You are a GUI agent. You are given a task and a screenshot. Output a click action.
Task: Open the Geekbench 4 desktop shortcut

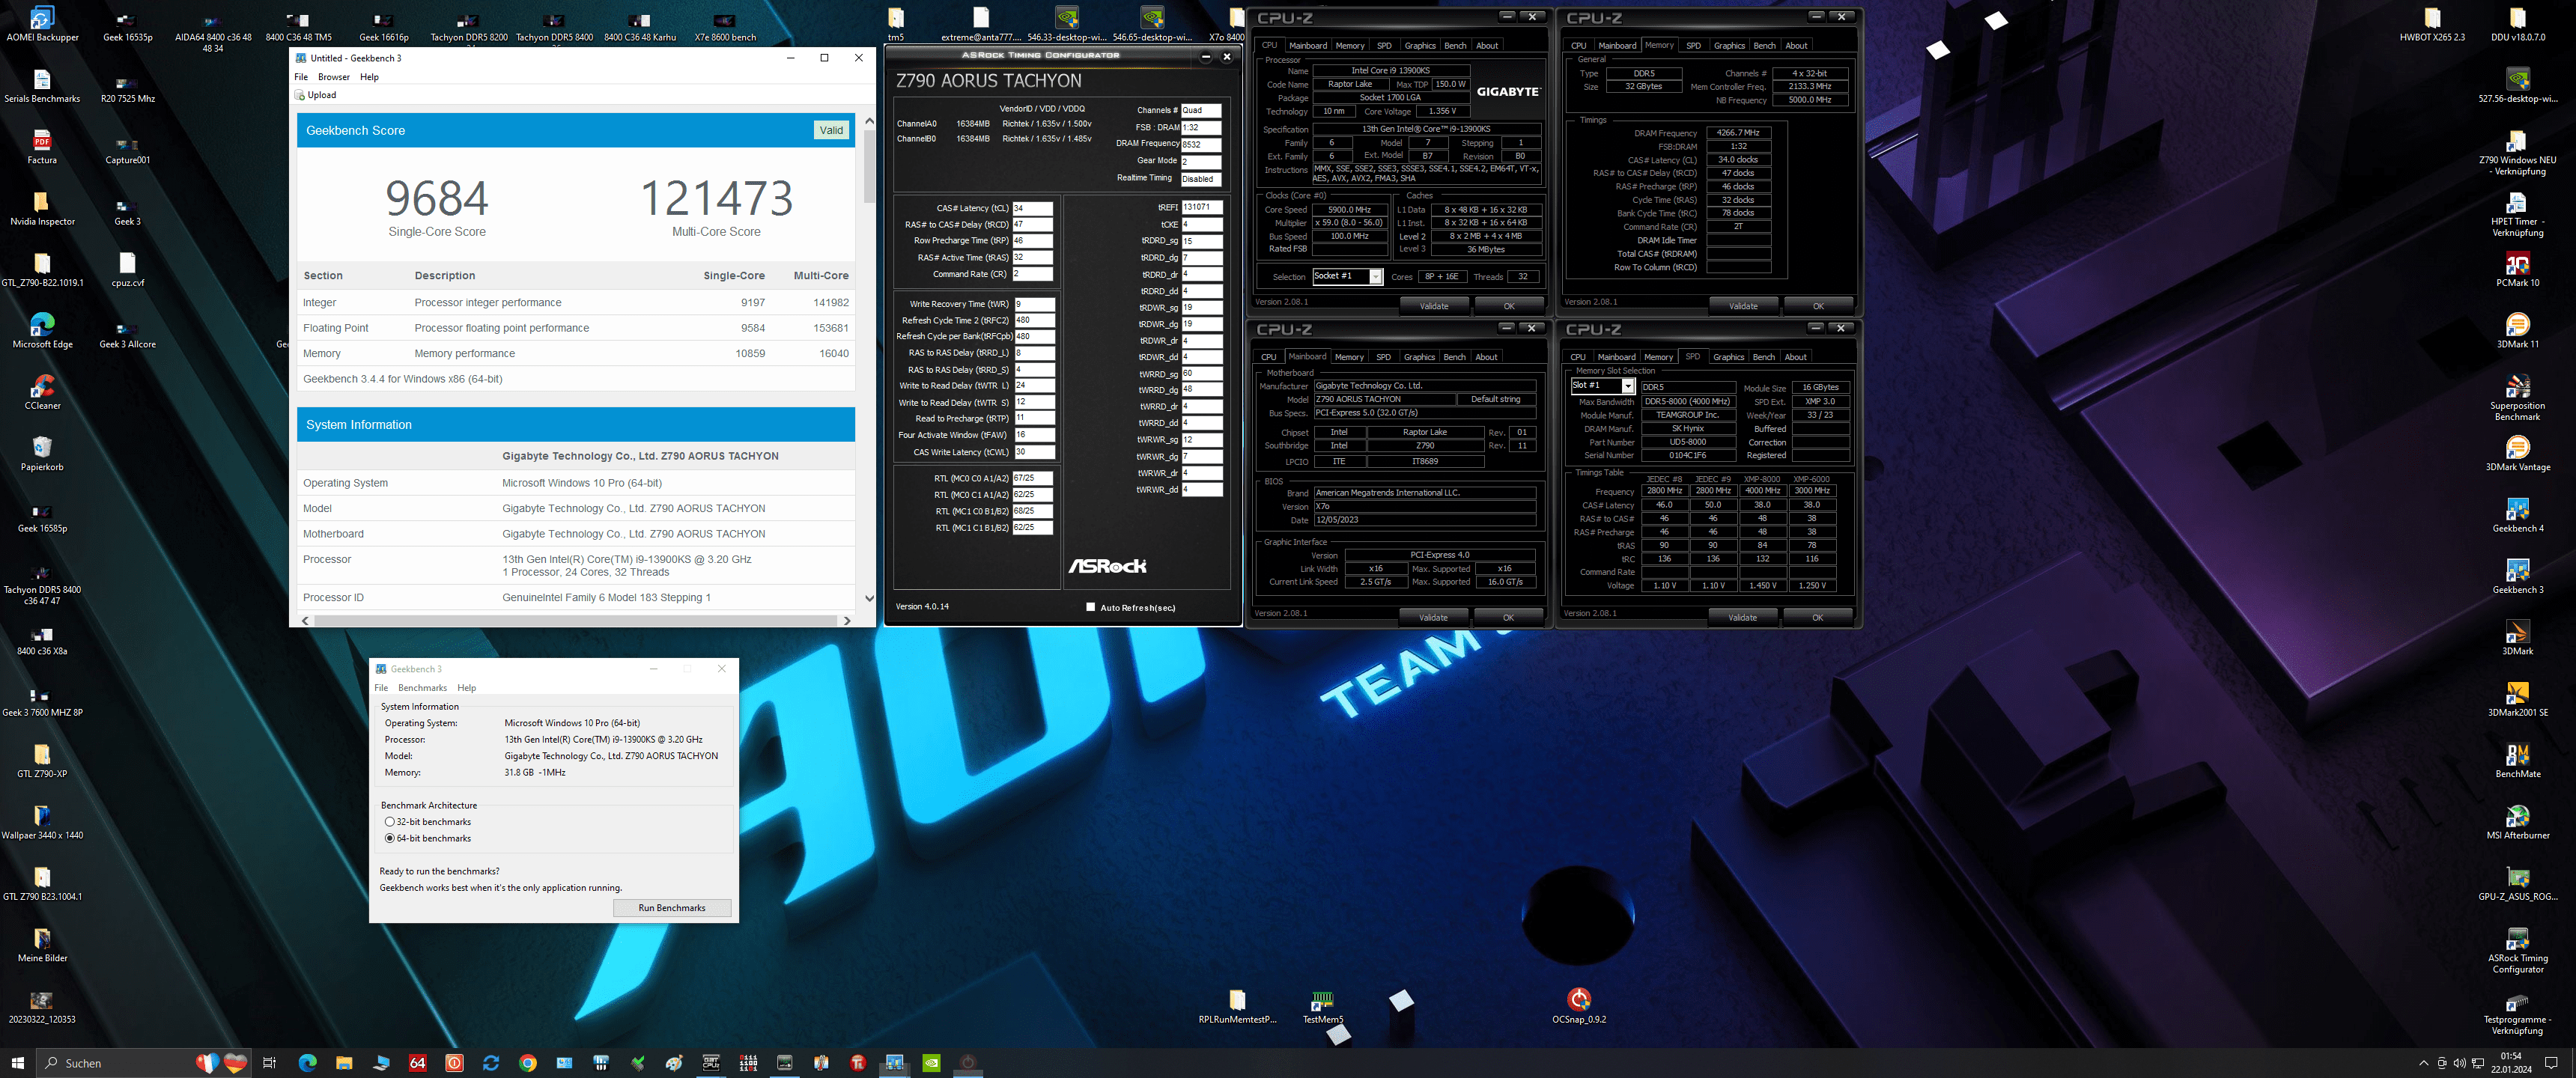click(x=2517, y=515)
